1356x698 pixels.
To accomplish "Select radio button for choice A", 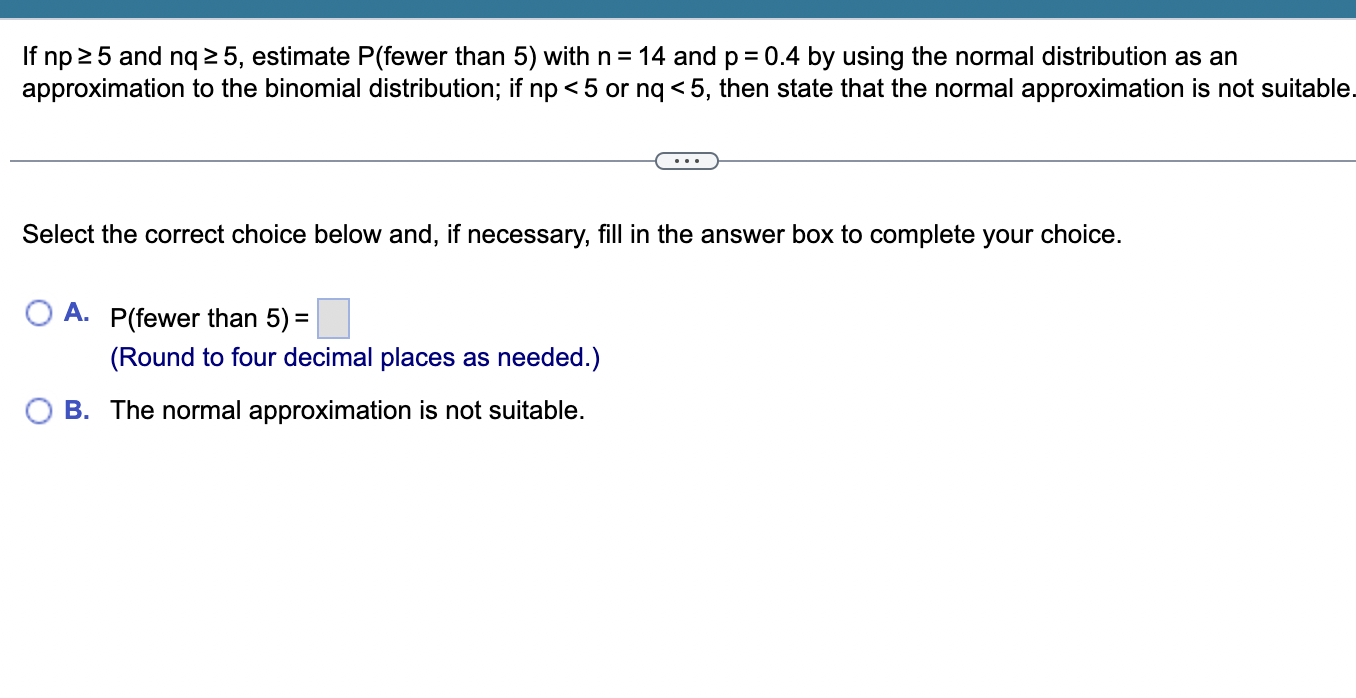I will (x=38, y=313).
